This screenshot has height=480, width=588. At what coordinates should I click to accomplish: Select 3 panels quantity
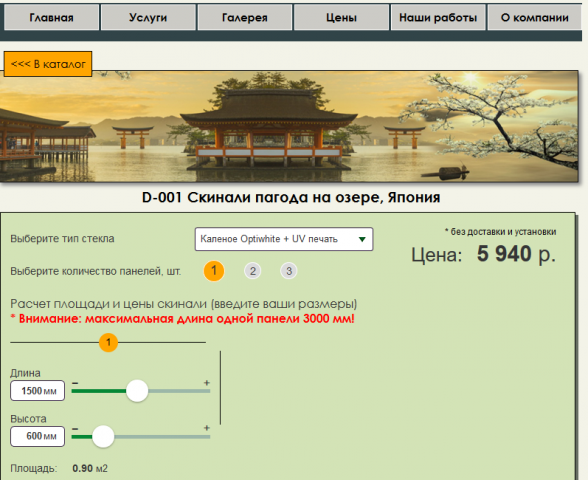point(289,271)
